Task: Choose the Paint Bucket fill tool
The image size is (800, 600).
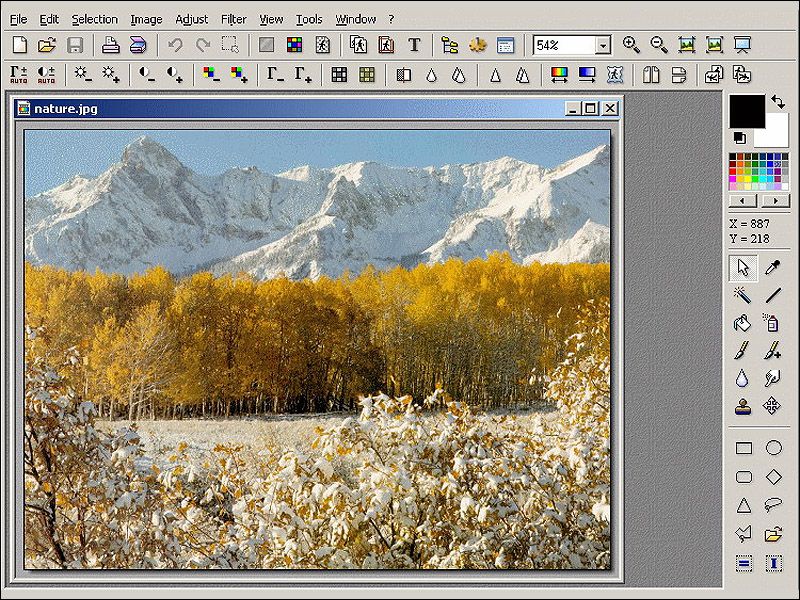Action: tap(742, 323)
